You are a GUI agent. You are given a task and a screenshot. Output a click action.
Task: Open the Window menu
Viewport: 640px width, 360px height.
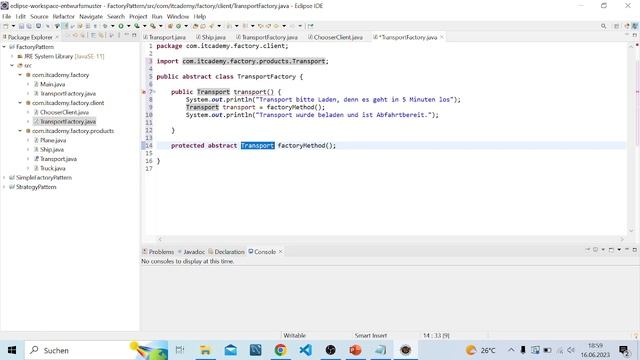178,16
